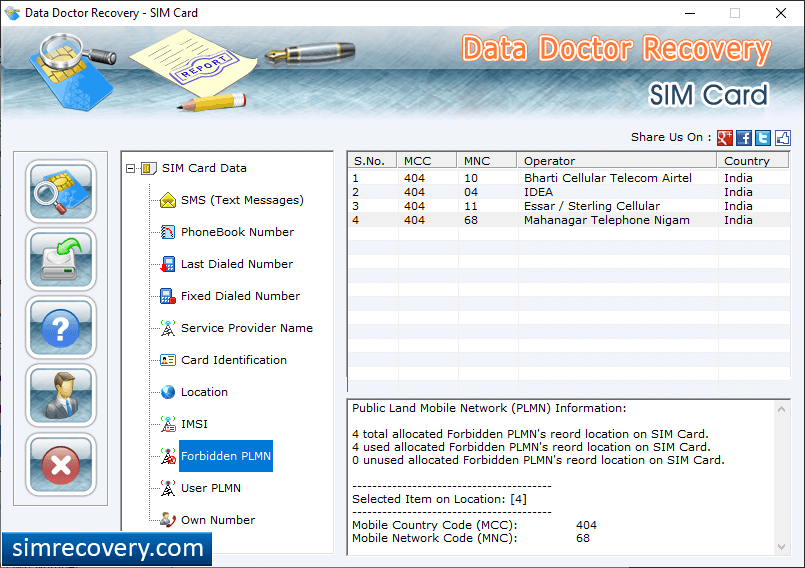Viewport: 805px width, 568px height.
Task: Click the User PLMN tower icon
Action: pos(167,488)
